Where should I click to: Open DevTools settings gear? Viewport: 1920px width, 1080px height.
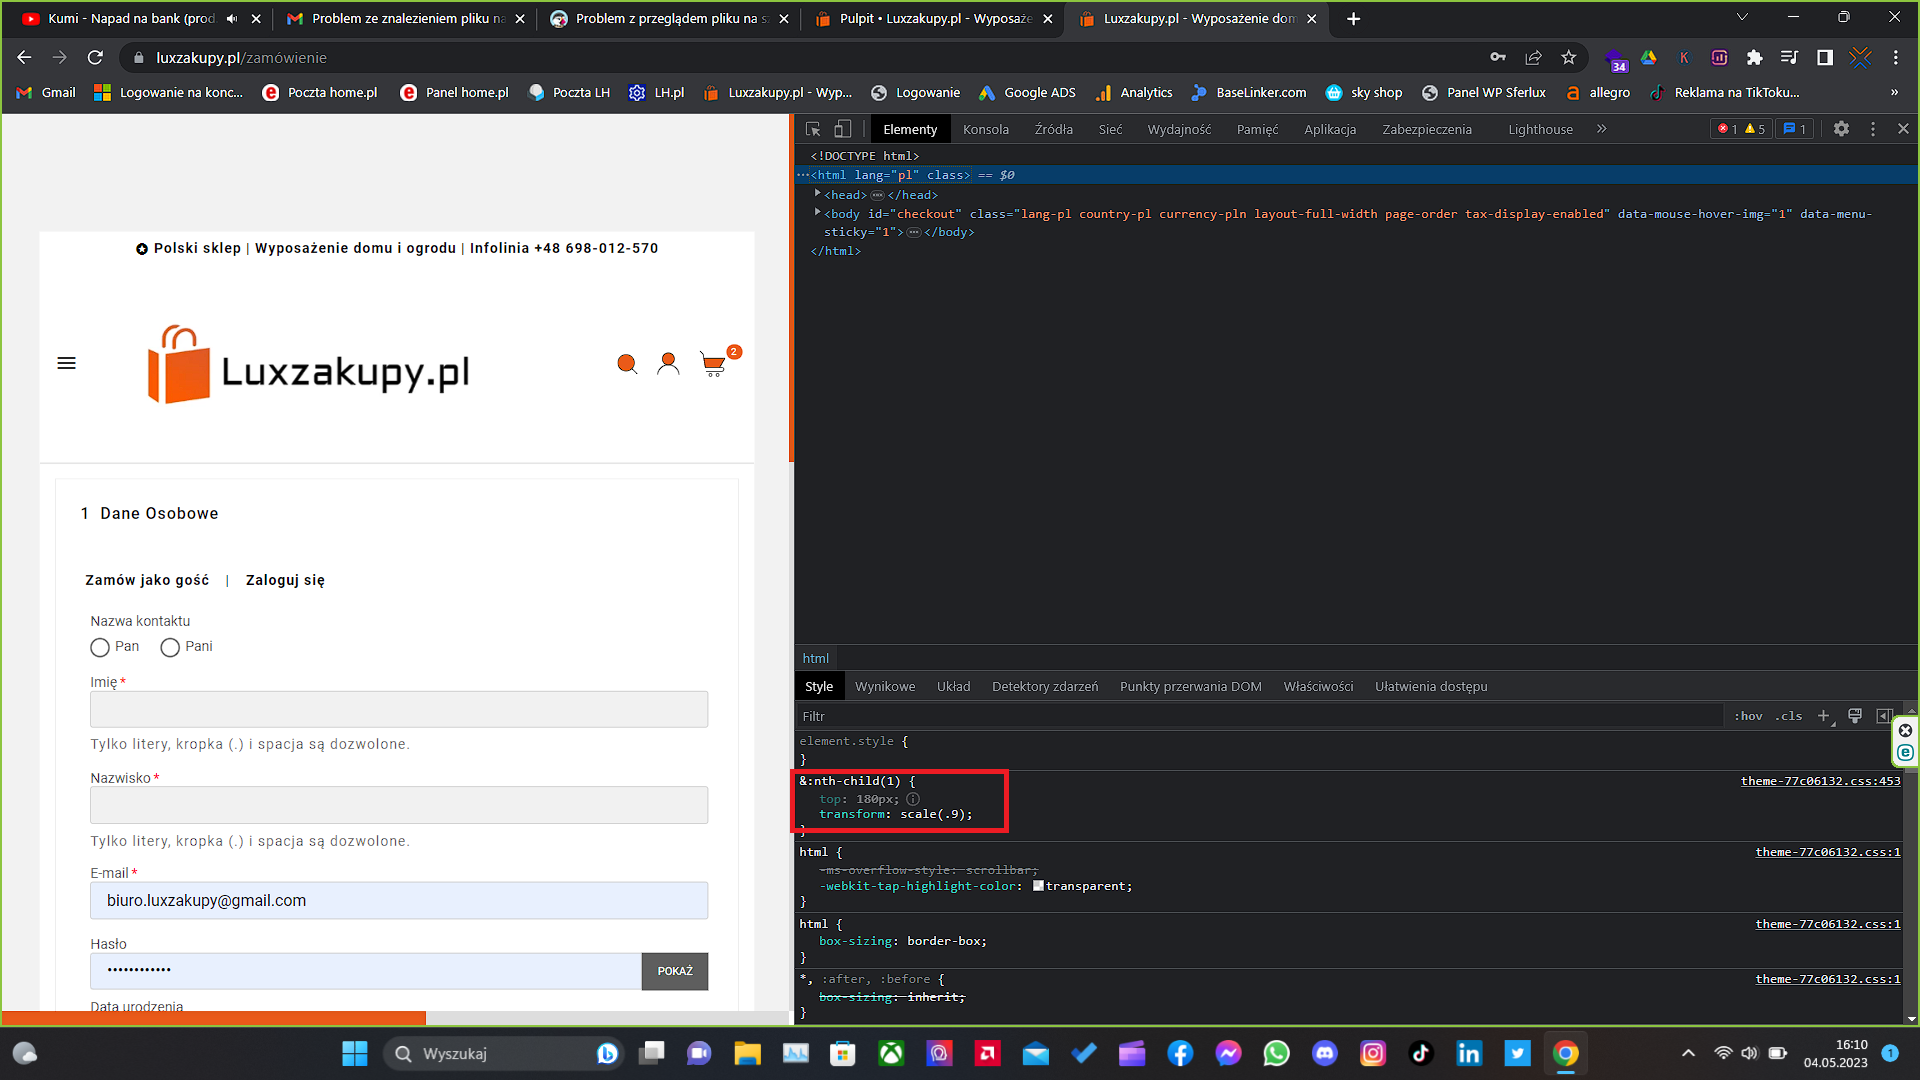click(x=1841, y=129)
